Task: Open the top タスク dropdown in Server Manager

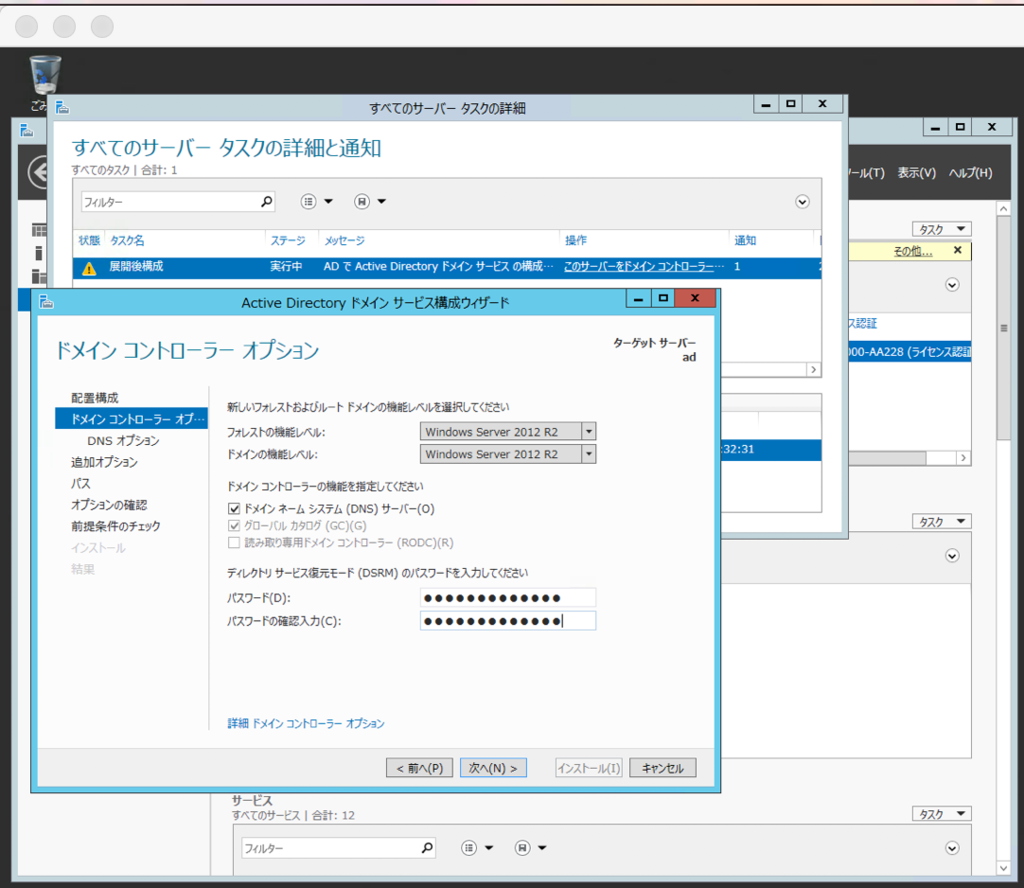Action: click(x=942, y=229)
